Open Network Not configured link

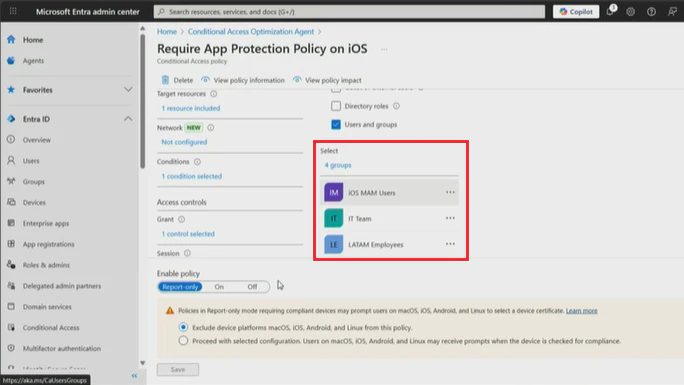[x=184, y=142]
